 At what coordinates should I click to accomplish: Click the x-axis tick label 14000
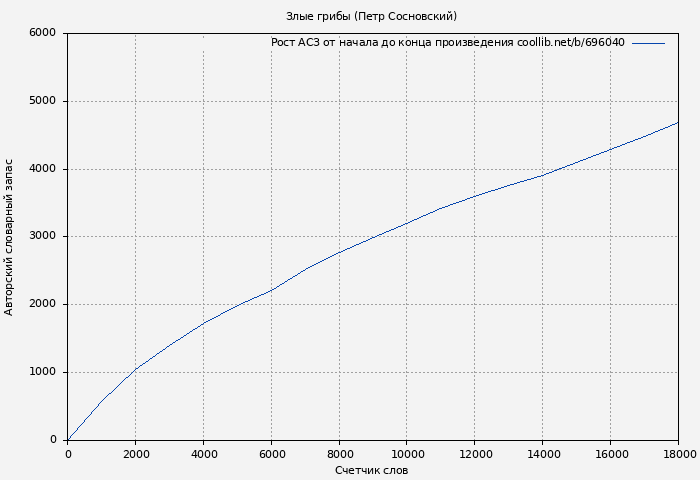click(543, 454)
